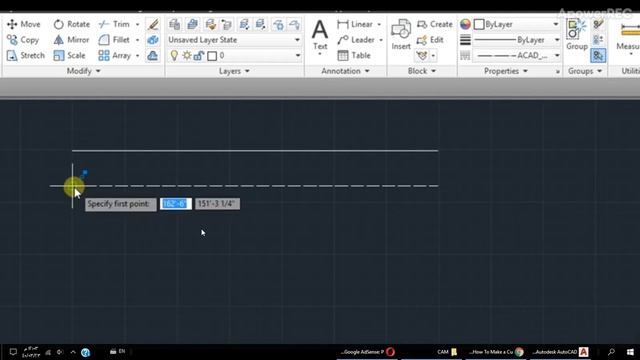Click the Group Edit icon
The image size is (640, 360).
click(598, 40)
